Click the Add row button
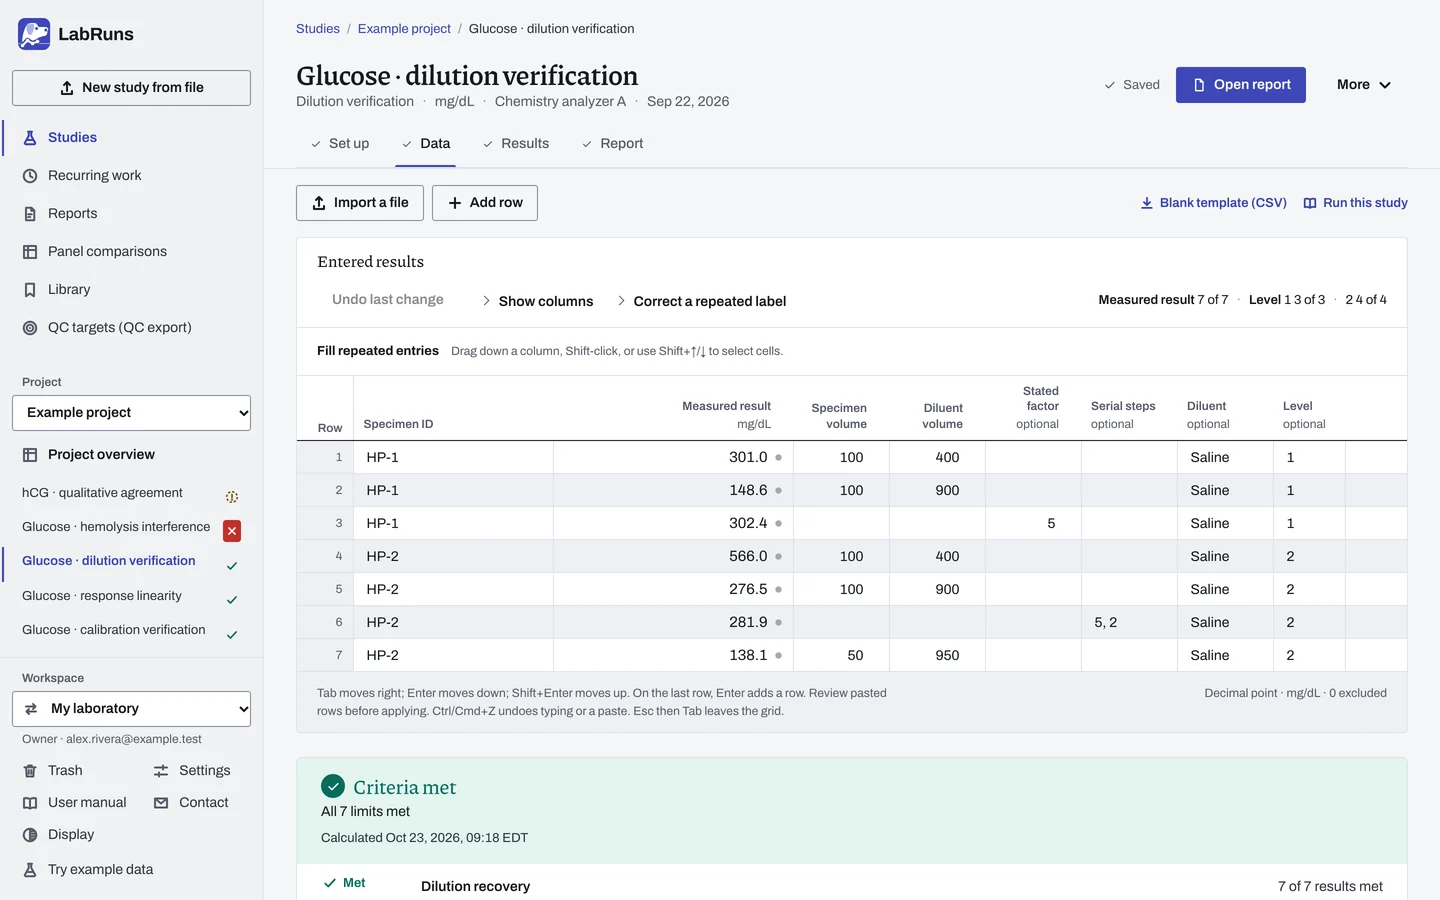Image resolution: width=1440 pixels, height=900 pixels. (x=485, y=203)
